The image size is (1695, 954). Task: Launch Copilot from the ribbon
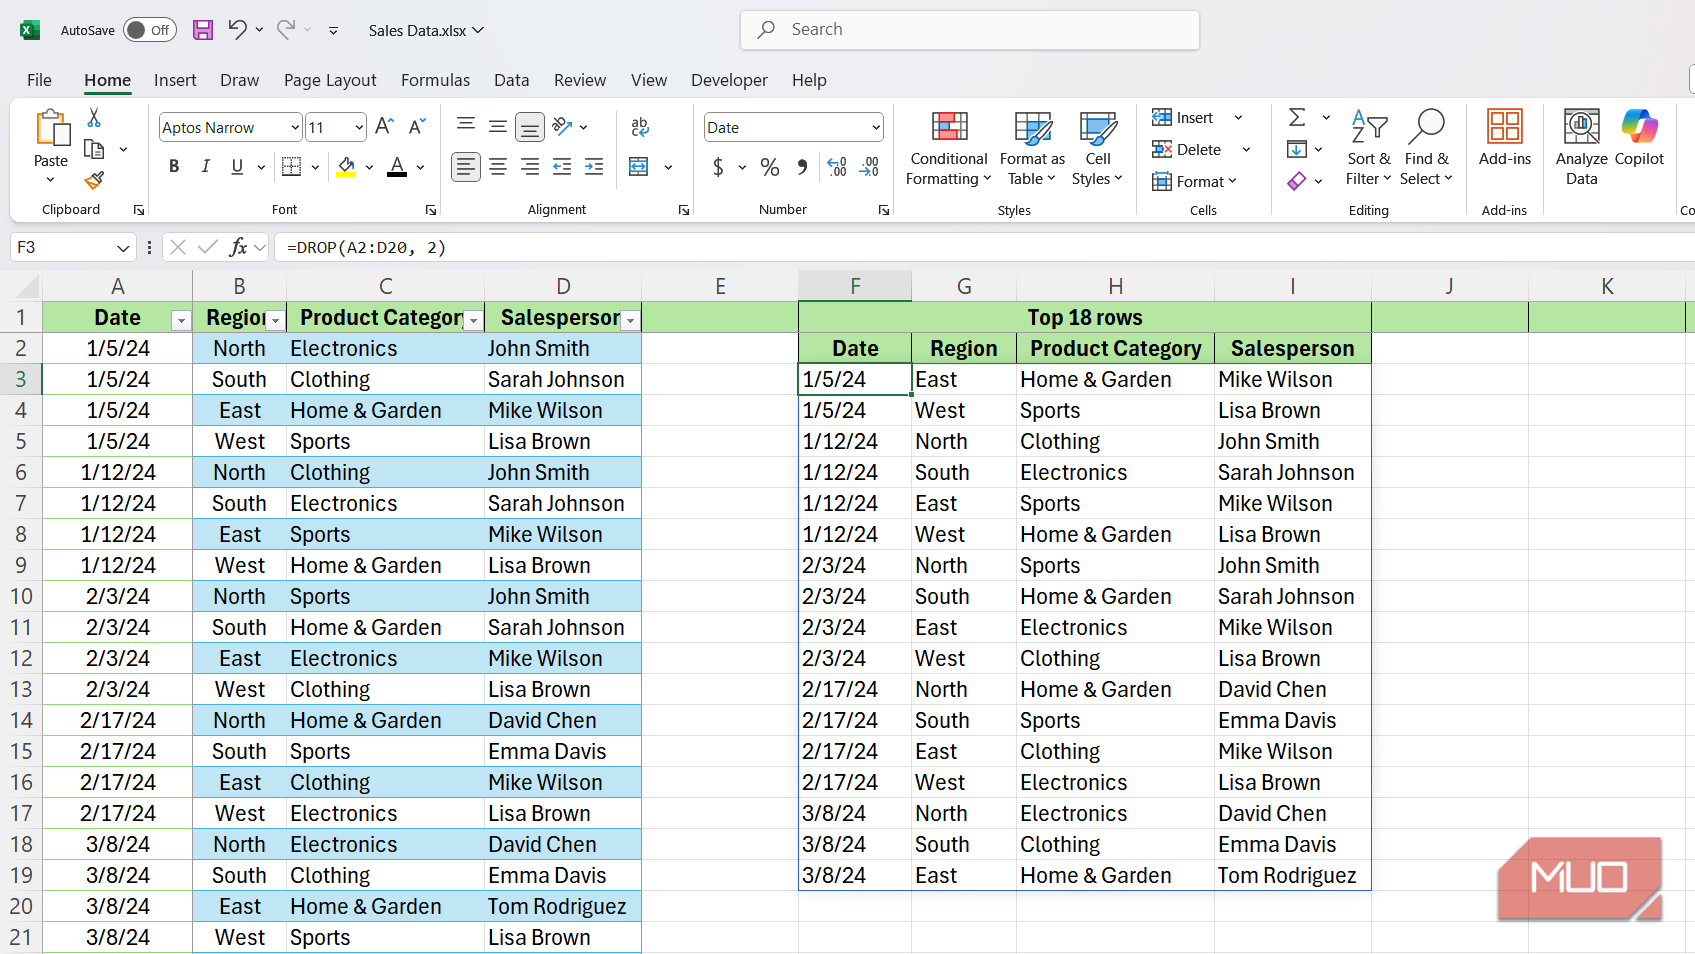[x=1640, y=138]
